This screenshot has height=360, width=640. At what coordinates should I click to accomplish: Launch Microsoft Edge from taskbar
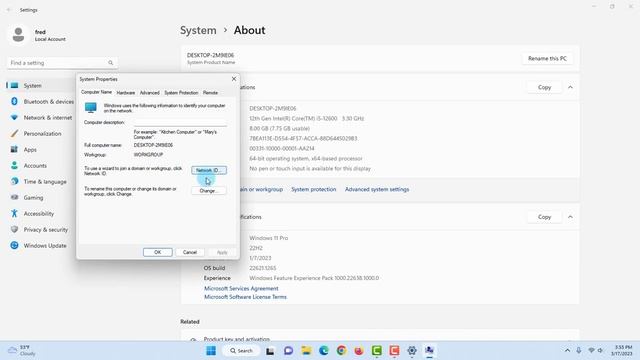pyautogui.click(x=324, y=351)
